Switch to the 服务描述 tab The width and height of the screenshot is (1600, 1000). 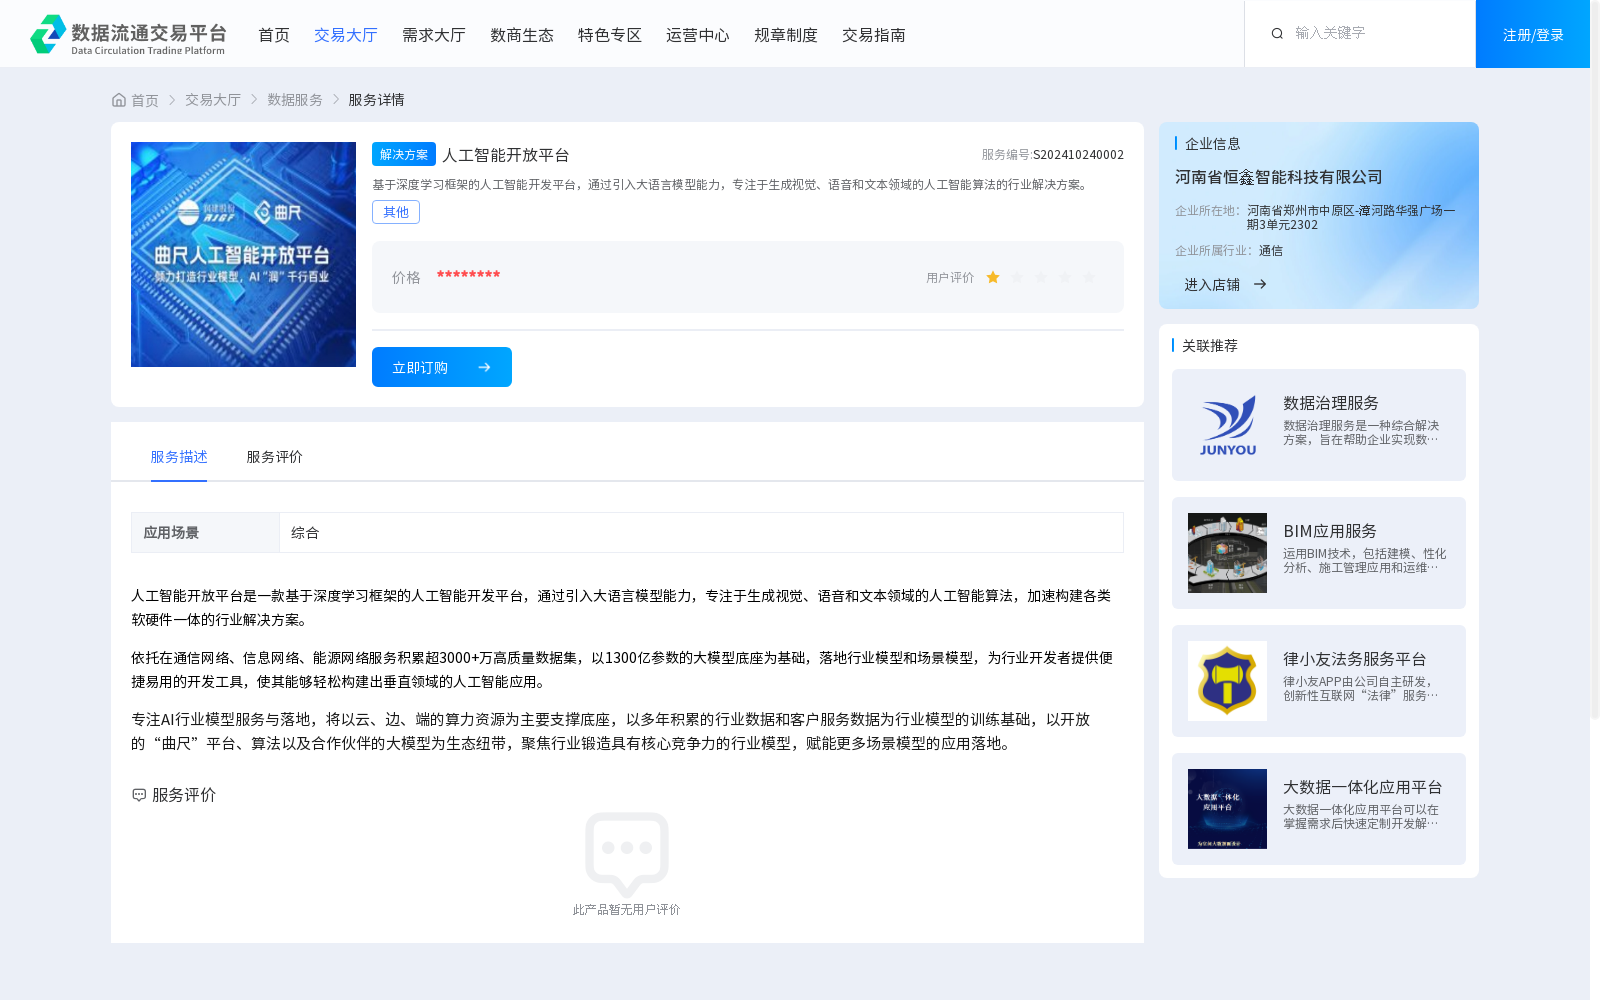point(179,457)
